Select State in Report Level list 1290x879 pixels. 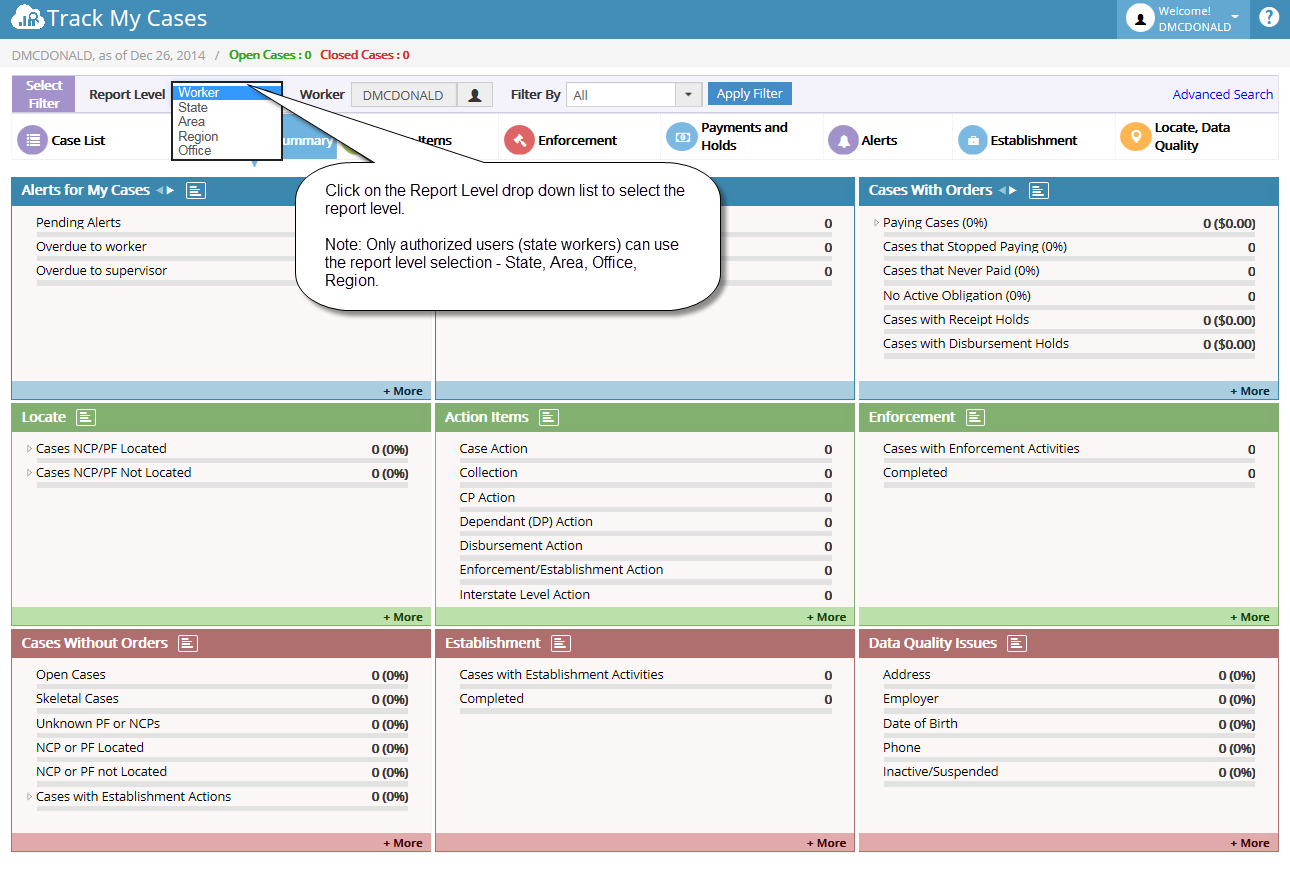[x=193, y=107]
